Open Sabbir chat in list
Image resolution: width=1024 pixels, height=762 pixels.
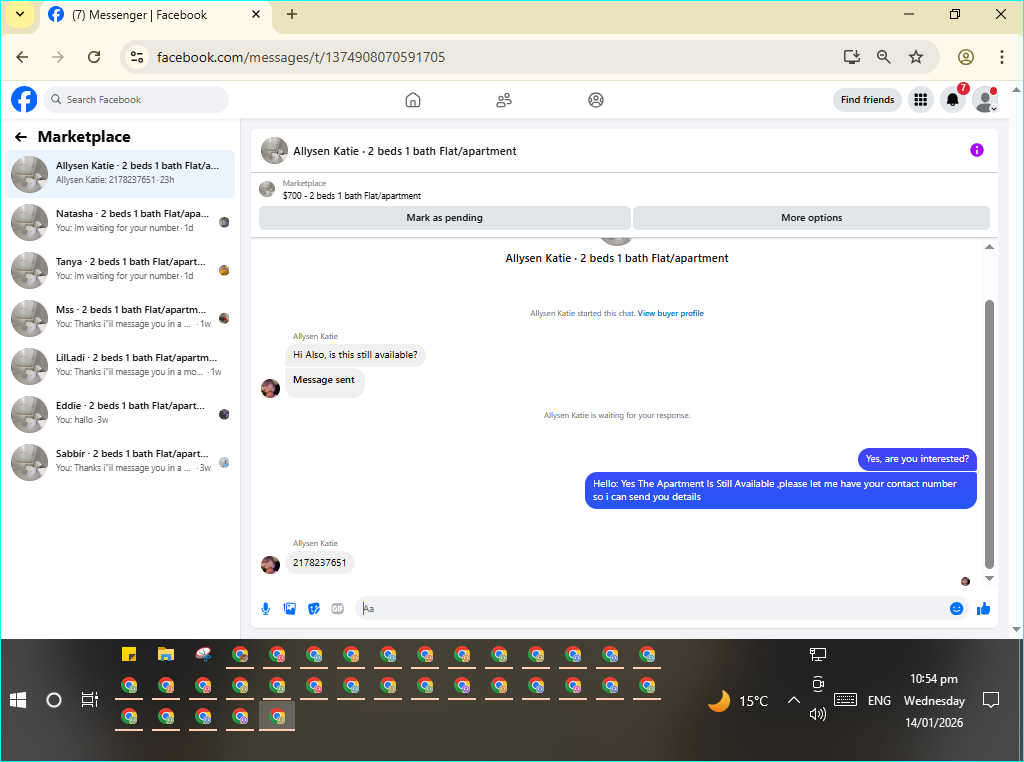click(x=120, y=462)
